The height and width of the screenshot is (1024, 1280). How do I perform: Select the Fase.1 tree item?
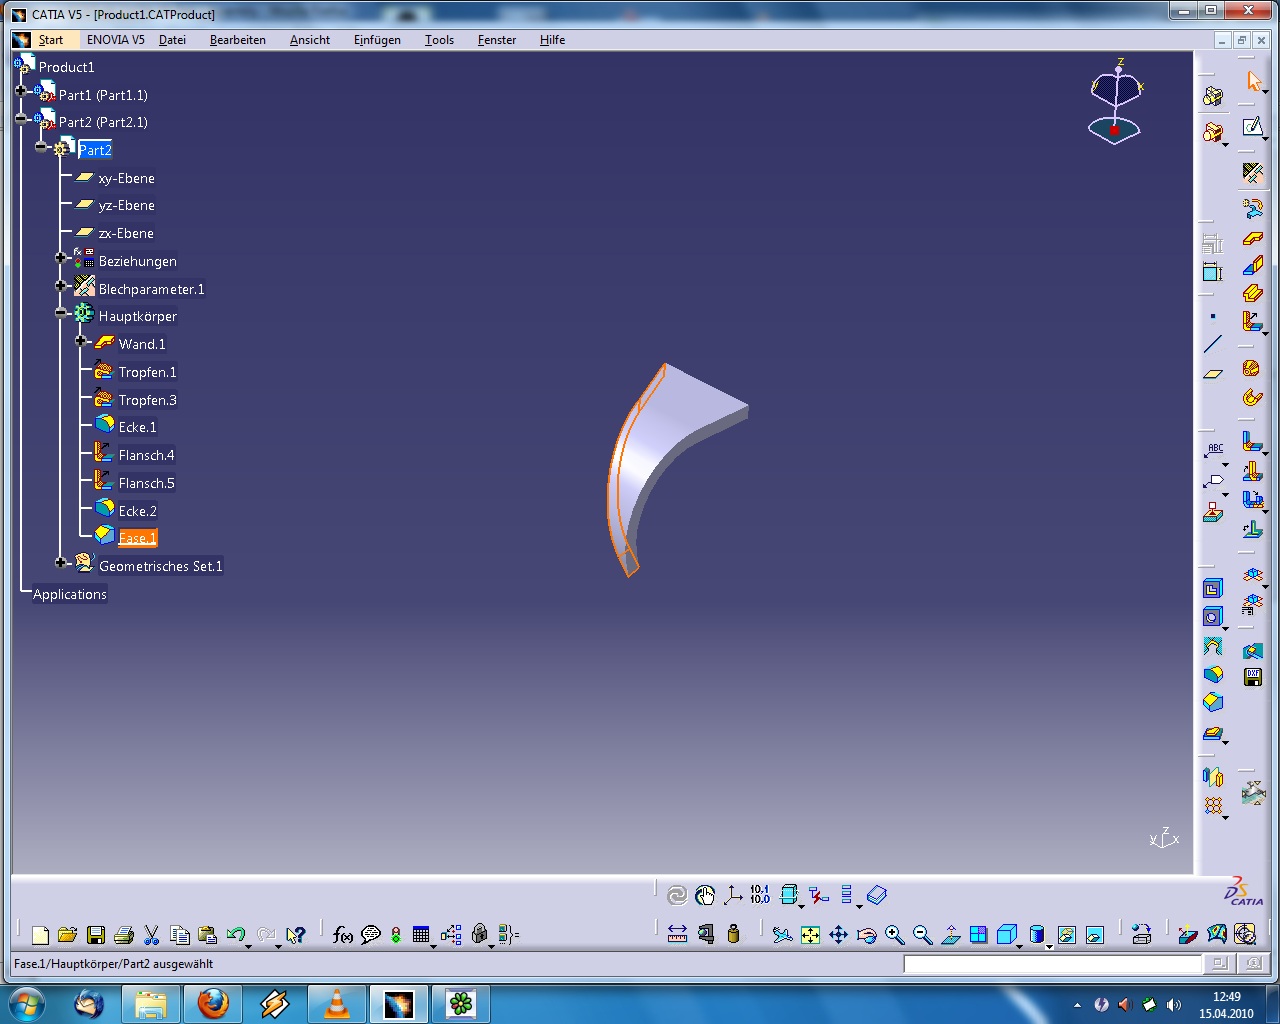138,538
